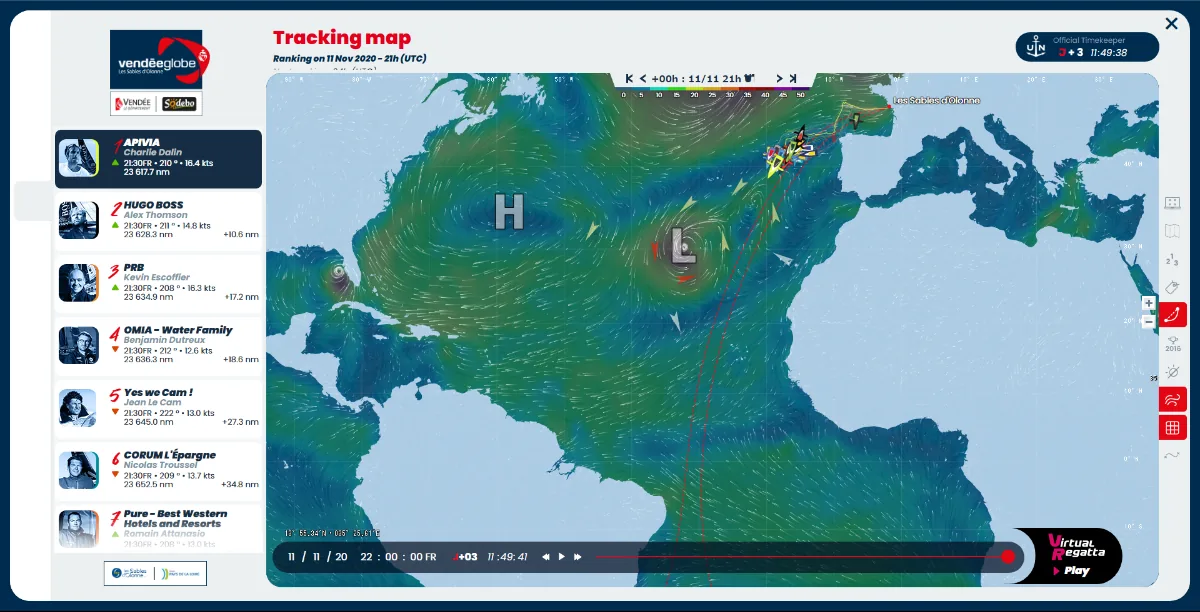Click the J+03 11:49:41 race elapsed counter
The width and height of the screenshot is (1200, 612).
tap(492, 557)
